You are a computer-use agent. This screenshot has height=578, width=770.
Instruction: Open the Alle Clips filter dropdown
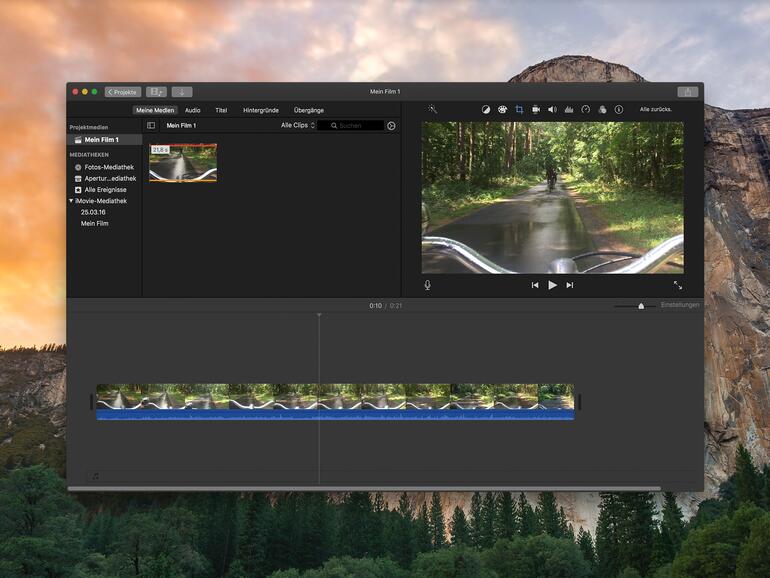[298, 126]
